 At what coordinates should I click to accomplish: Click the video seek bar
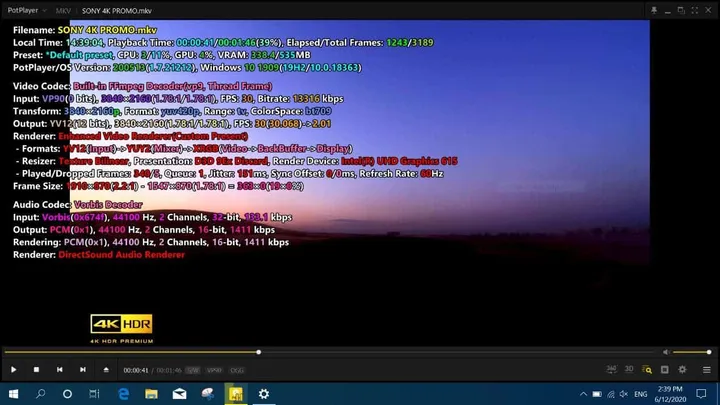pos(330,352)
